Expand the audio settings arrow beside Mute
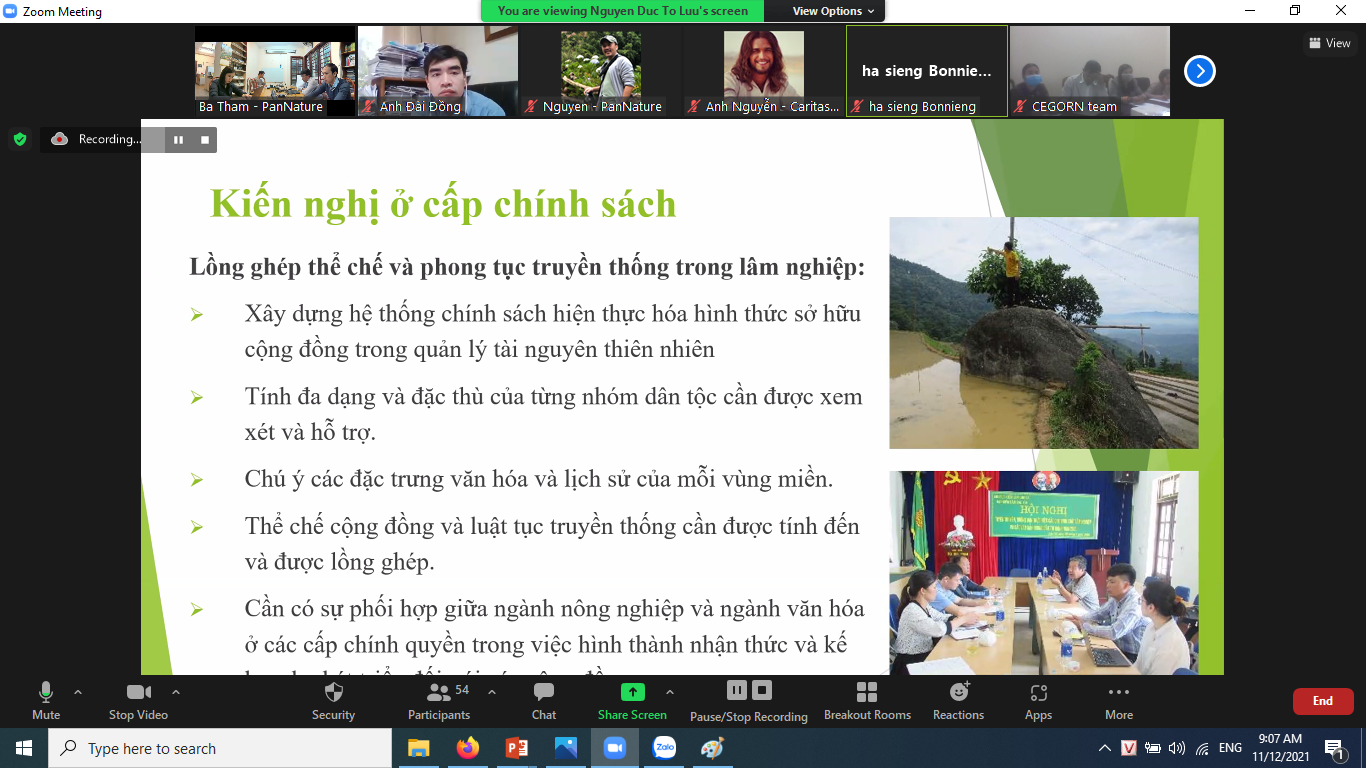This screenshot has width=1366, height=768. [x=78, y=692]
